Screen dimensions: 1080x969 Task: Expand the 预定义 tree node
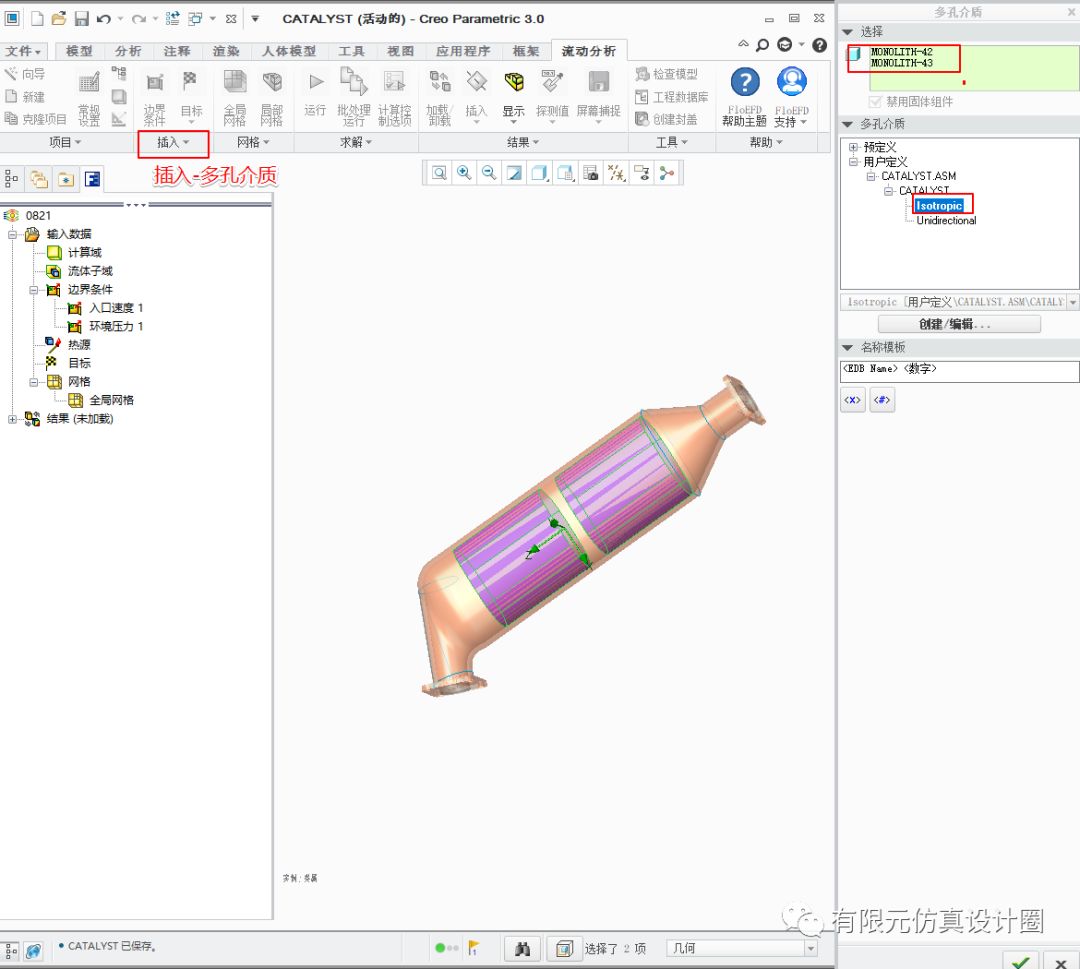[x=854, y=147]
